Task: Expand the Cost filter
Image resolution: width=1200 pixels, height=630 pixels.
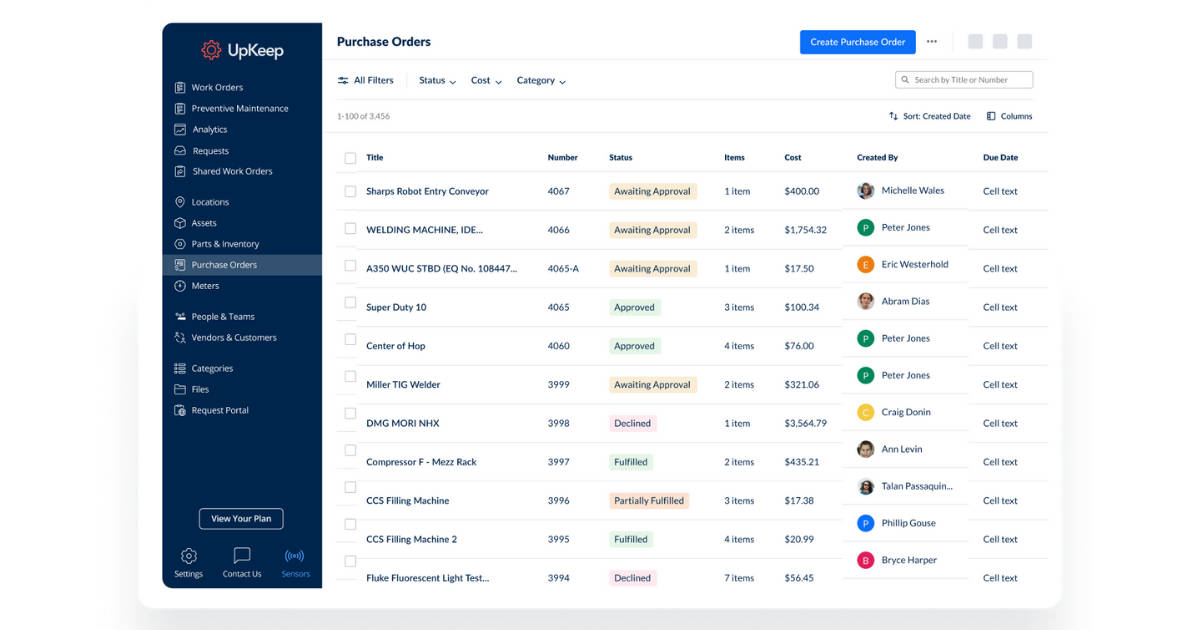Action: (x=485, y=80)
